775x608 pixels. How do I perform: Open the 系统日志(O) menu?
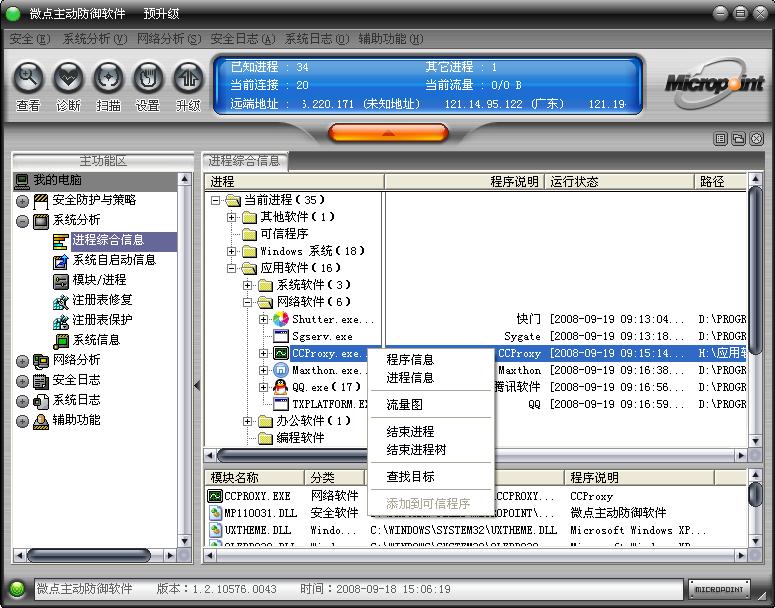point(317,39)
